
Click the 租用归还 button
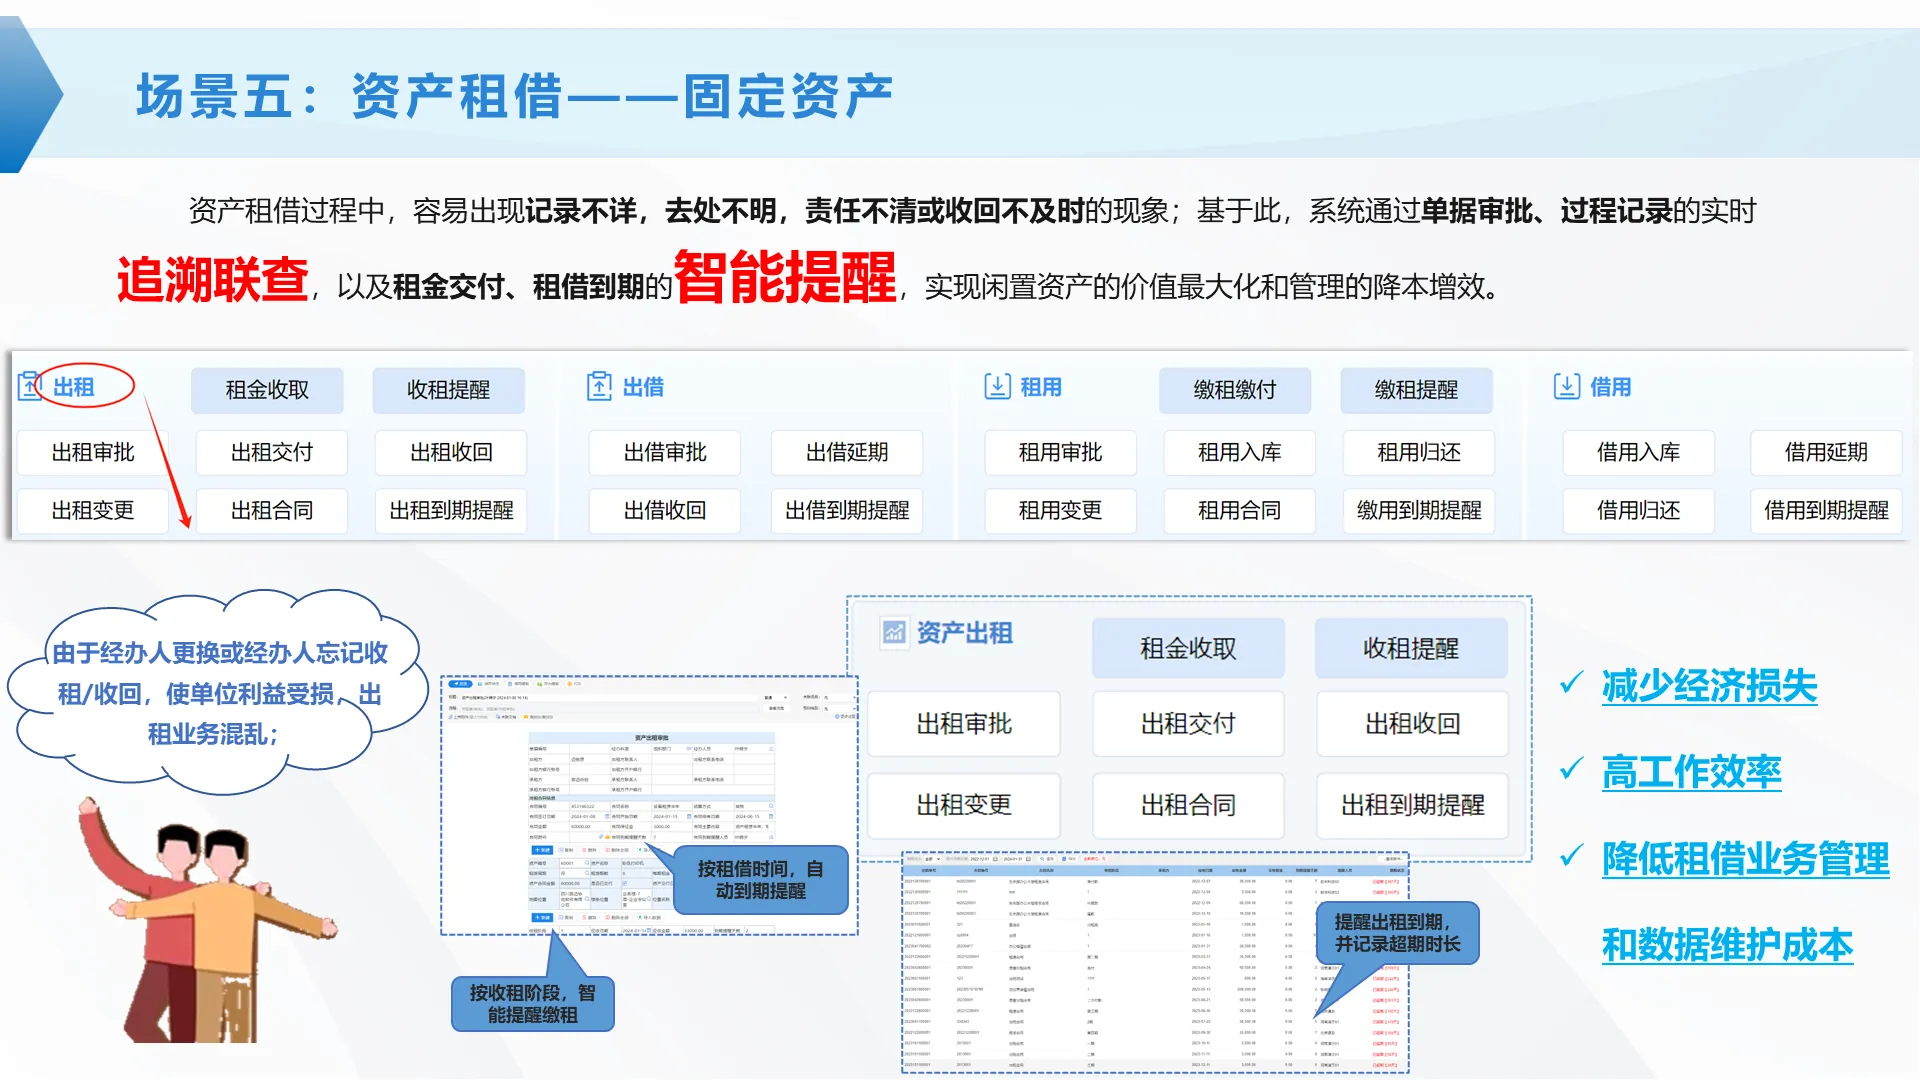click(1419, 453)
